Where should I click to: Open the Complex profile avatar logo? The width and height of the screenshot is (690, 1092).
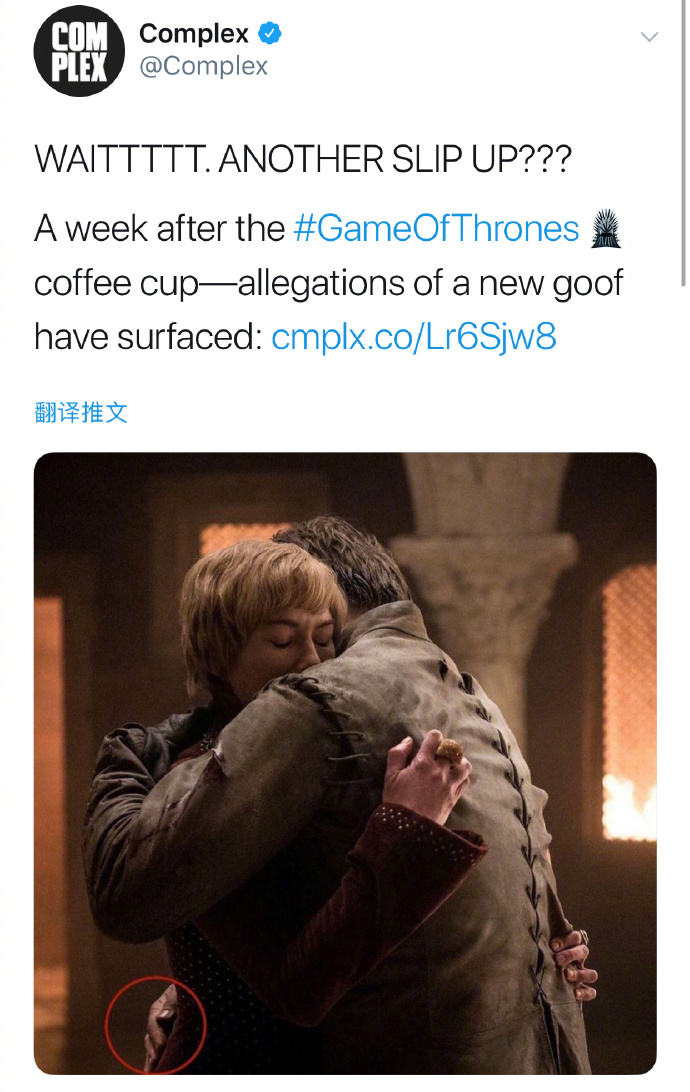tap(79, 51)
